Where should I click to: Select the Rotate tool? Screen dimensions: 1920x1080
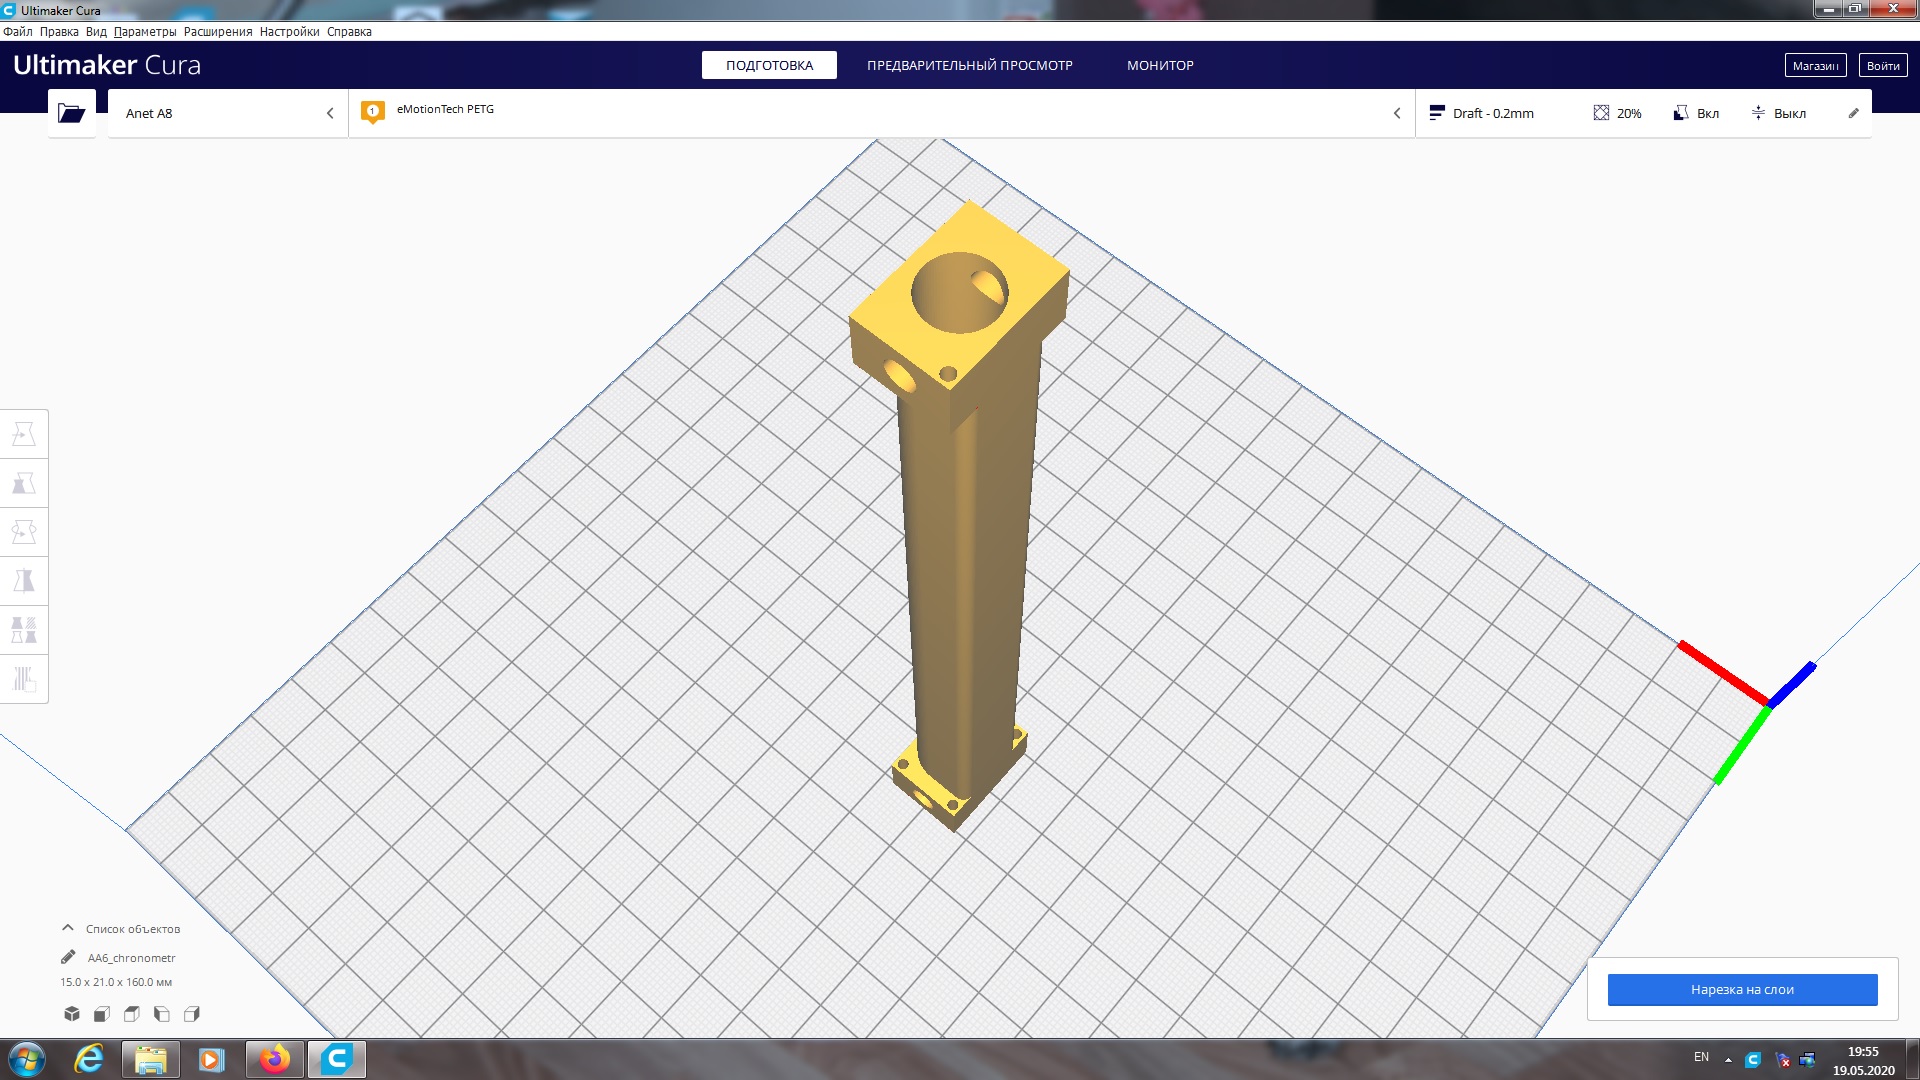(24, 532)
